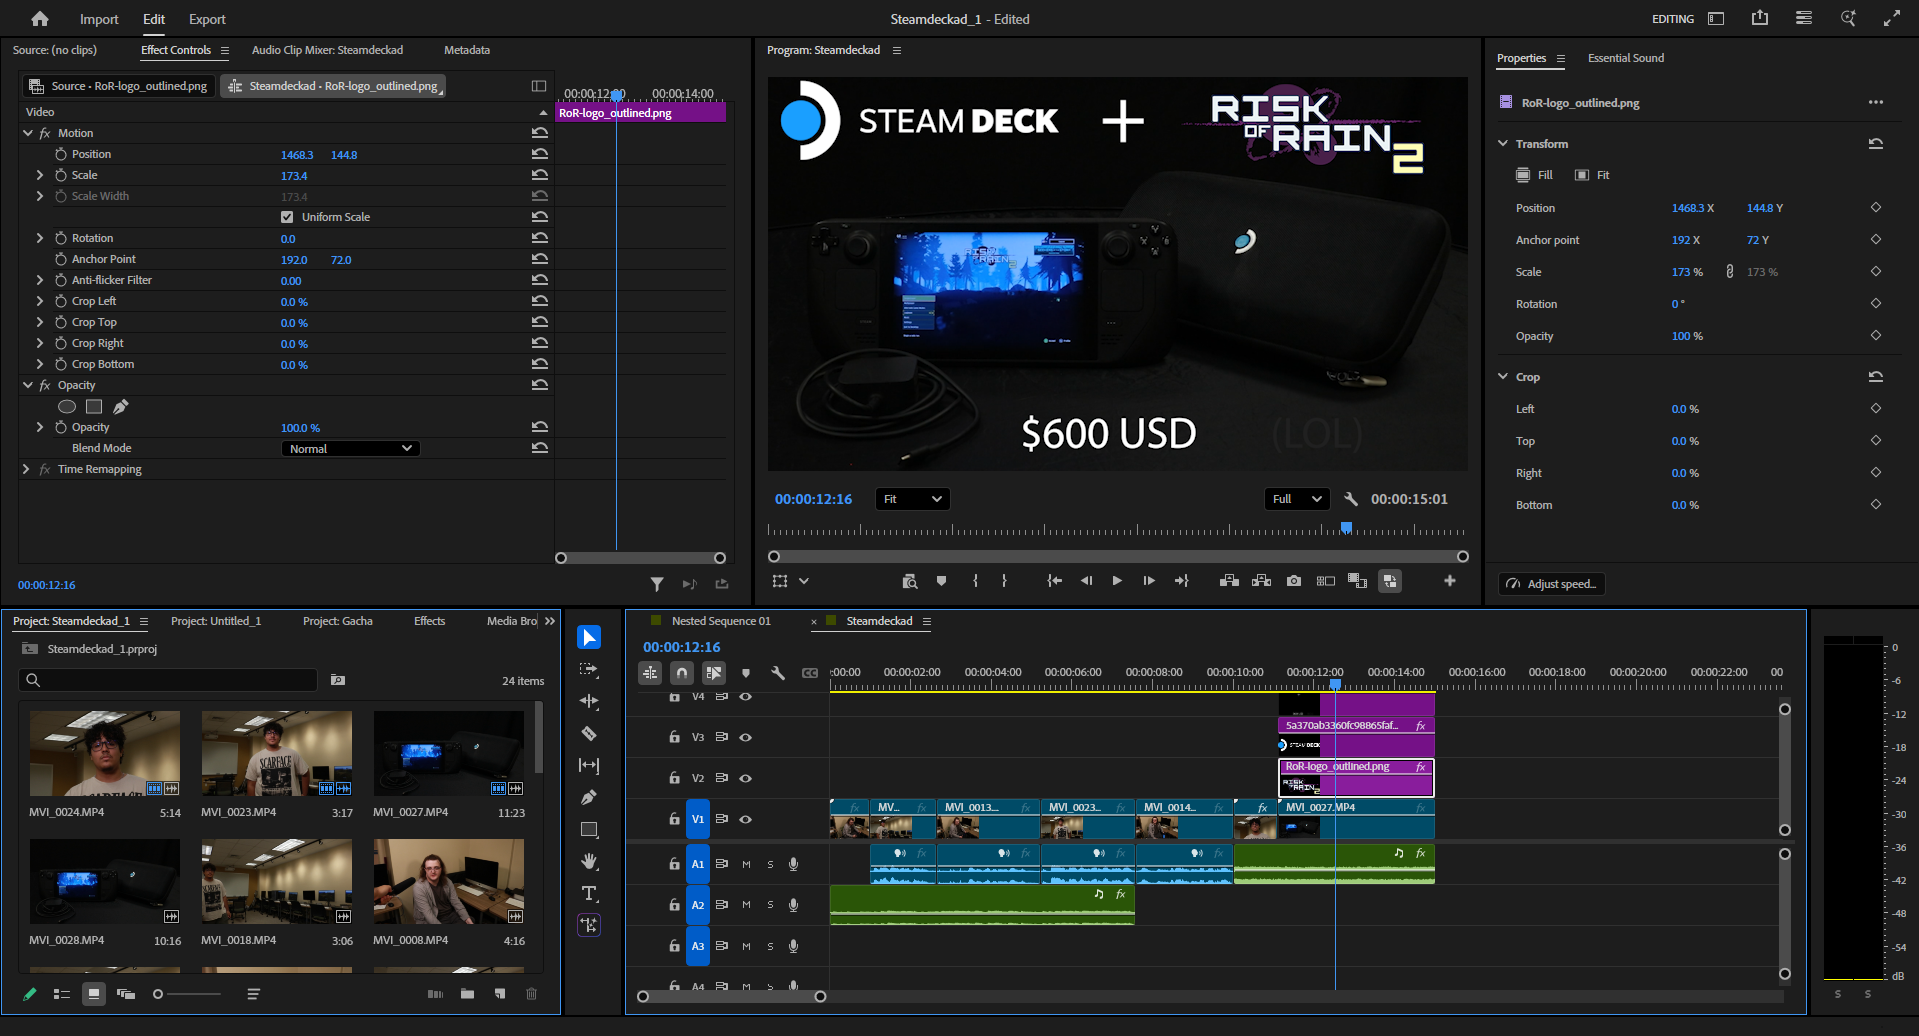1919x1036 pixels.
Task: Click EDITING workspace label
Action: click(1673, 19)
